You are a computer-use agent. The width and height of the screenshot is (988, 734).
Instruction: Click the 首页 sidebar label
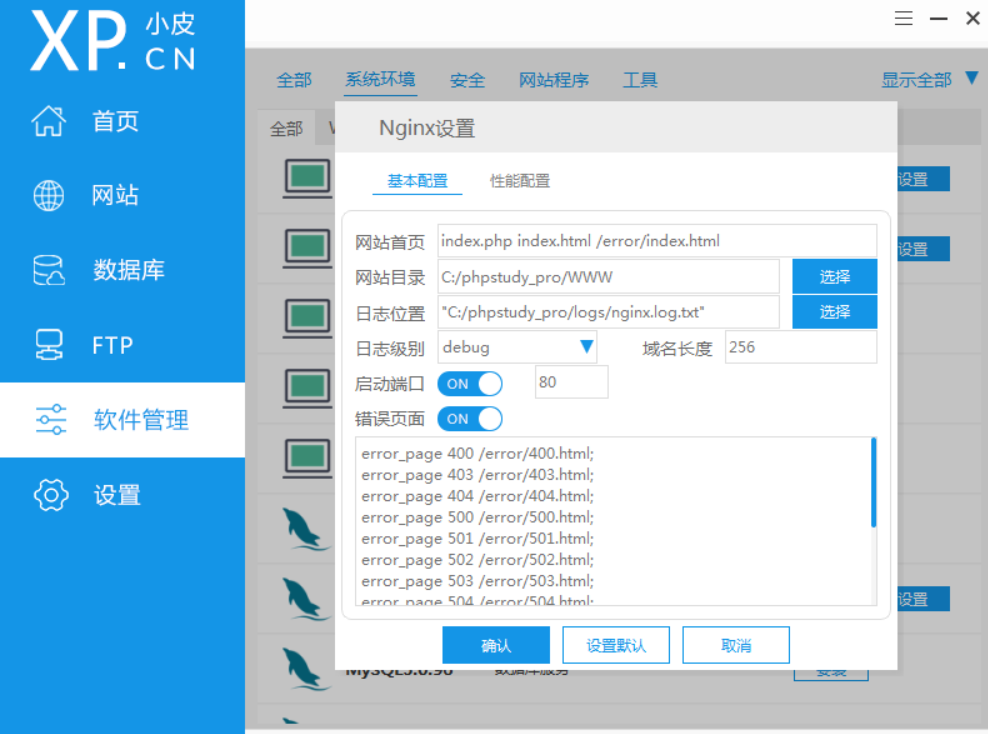[115, 121]
